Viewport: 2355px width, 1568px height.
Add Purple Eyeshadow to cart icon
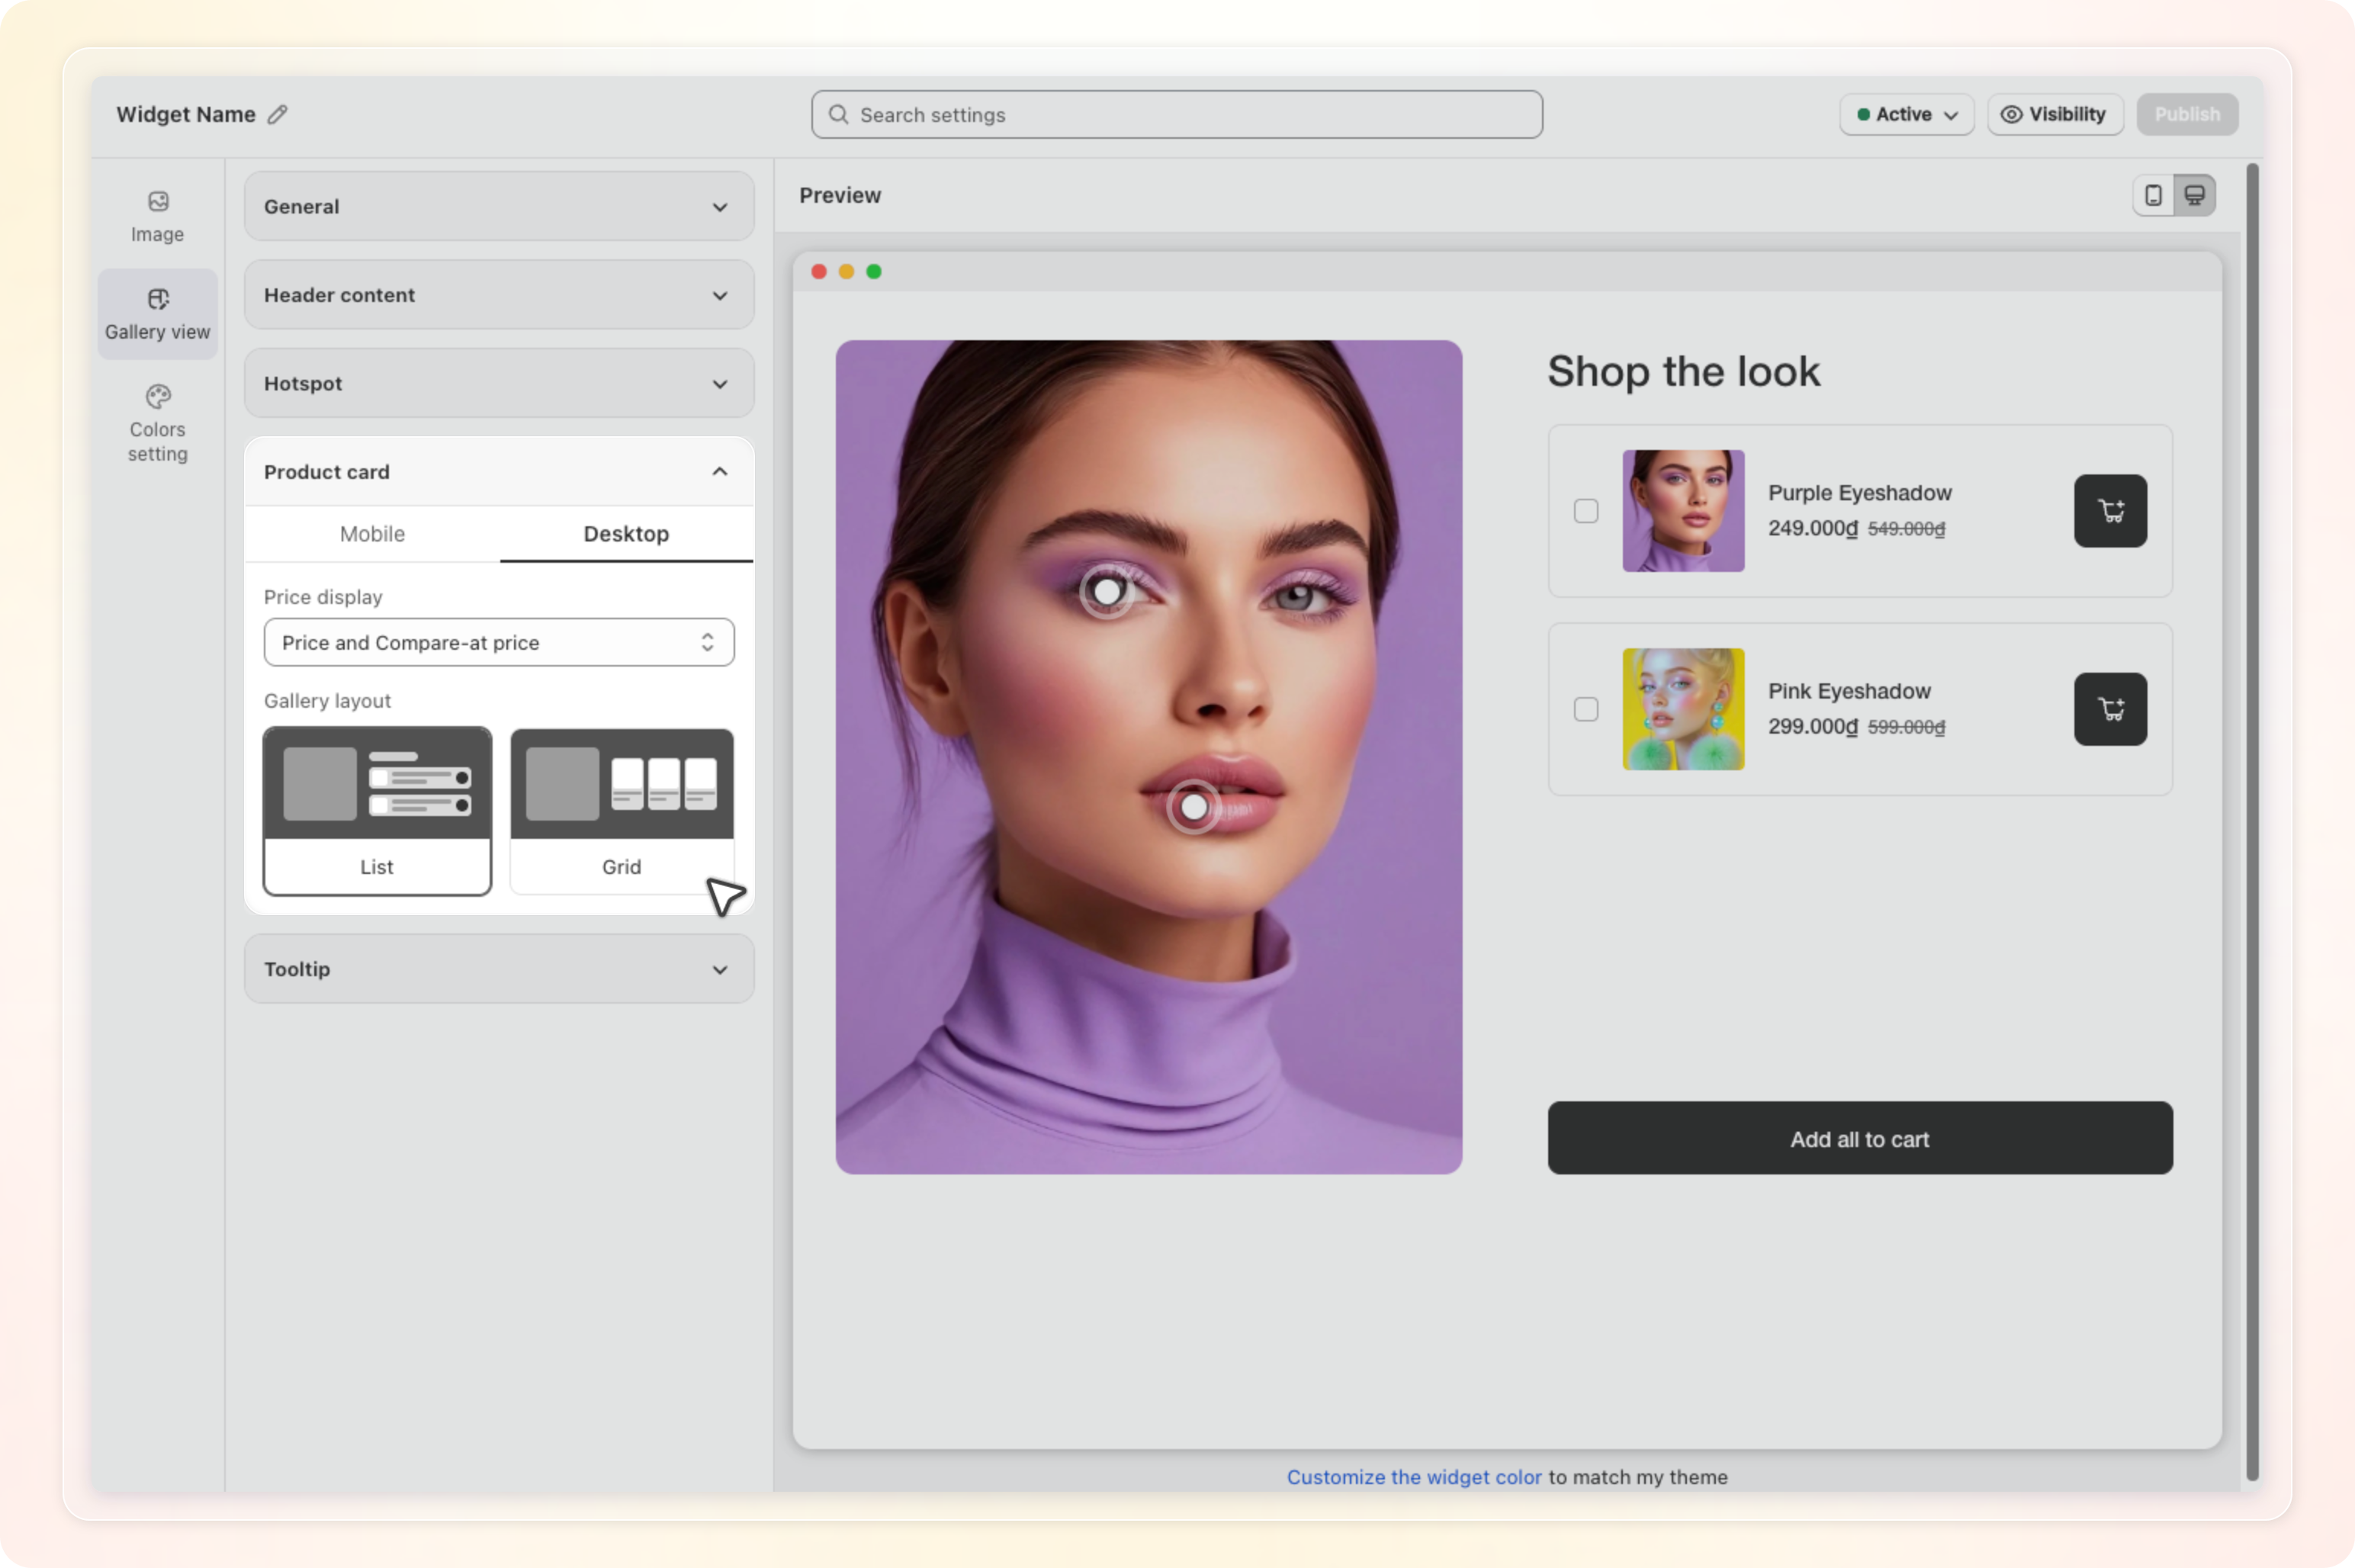(x=2110, y=511)
